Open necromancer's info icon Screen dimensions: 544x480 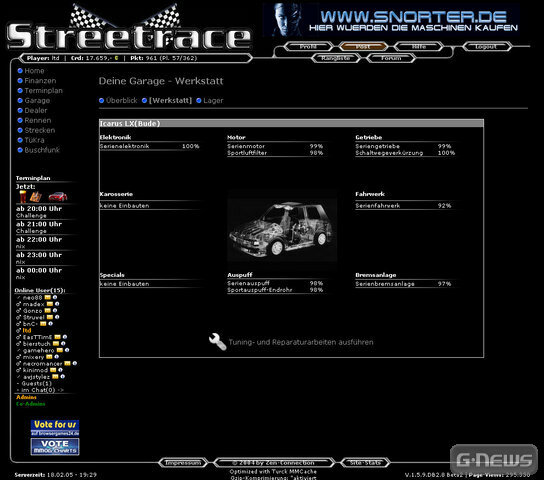(x=75, y=363)
